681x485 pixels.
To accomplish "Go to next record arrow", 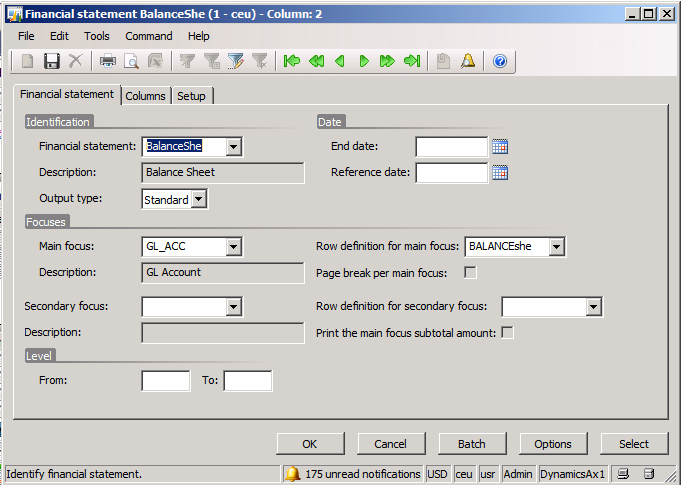I will tap(364, 61).
